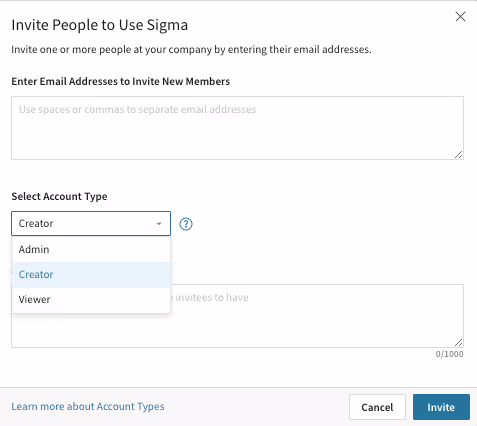
Task: Select Creator option in the list
Action: click(91, 275)
